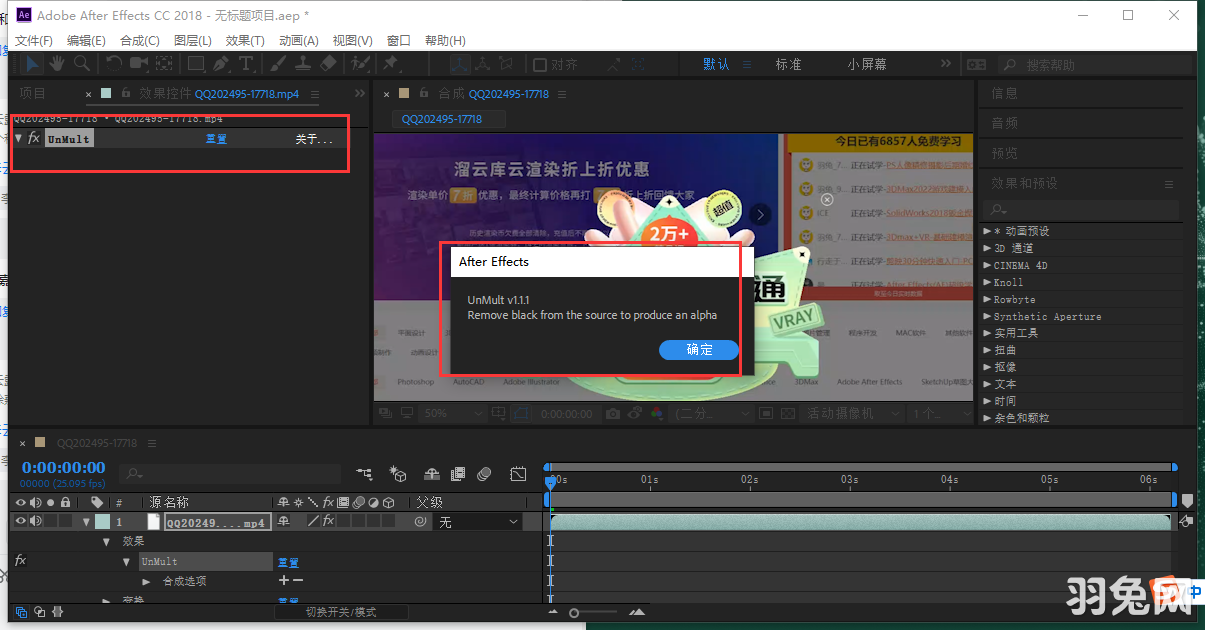Screen dimensions: 1205x630
Task: Toggle visibility eye of the QQ202495 layer
Action: point(21,520)
